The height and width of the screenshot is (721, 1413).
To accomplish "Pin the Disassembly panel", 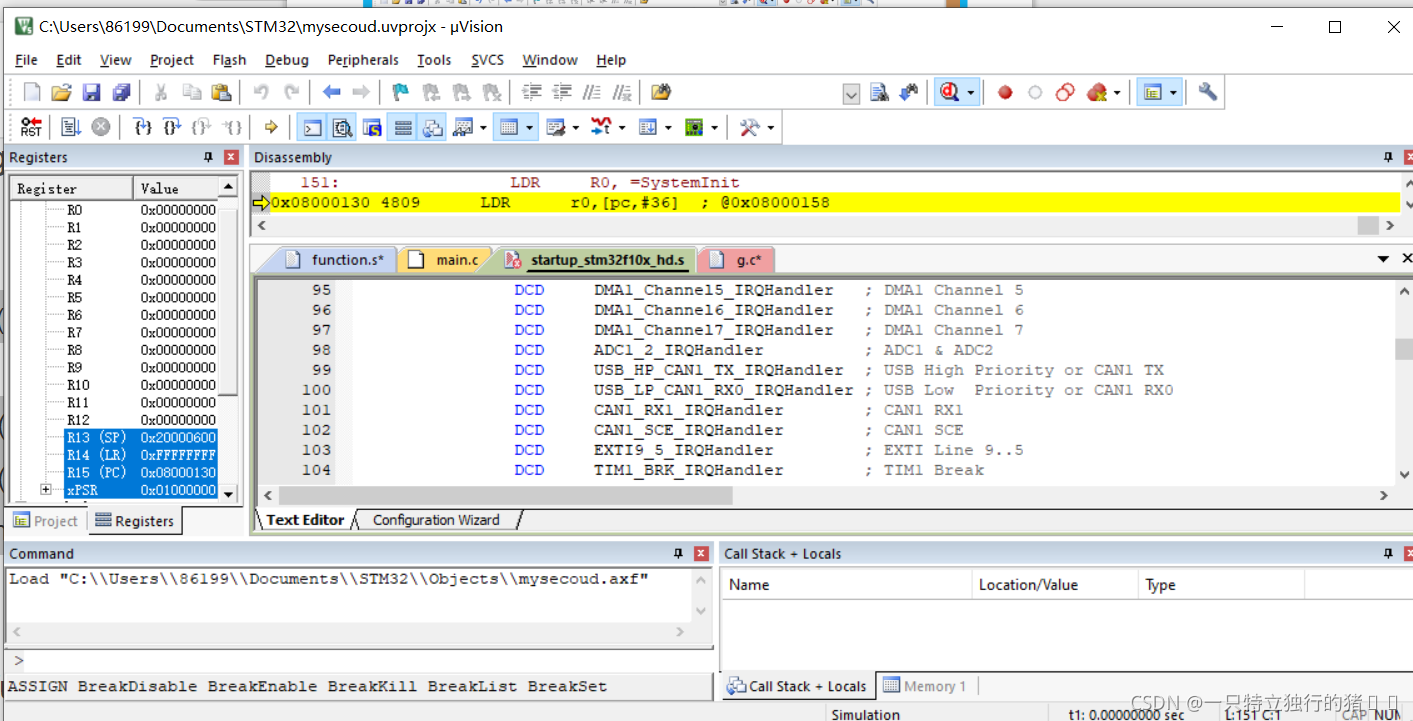I will (1388, 157).
